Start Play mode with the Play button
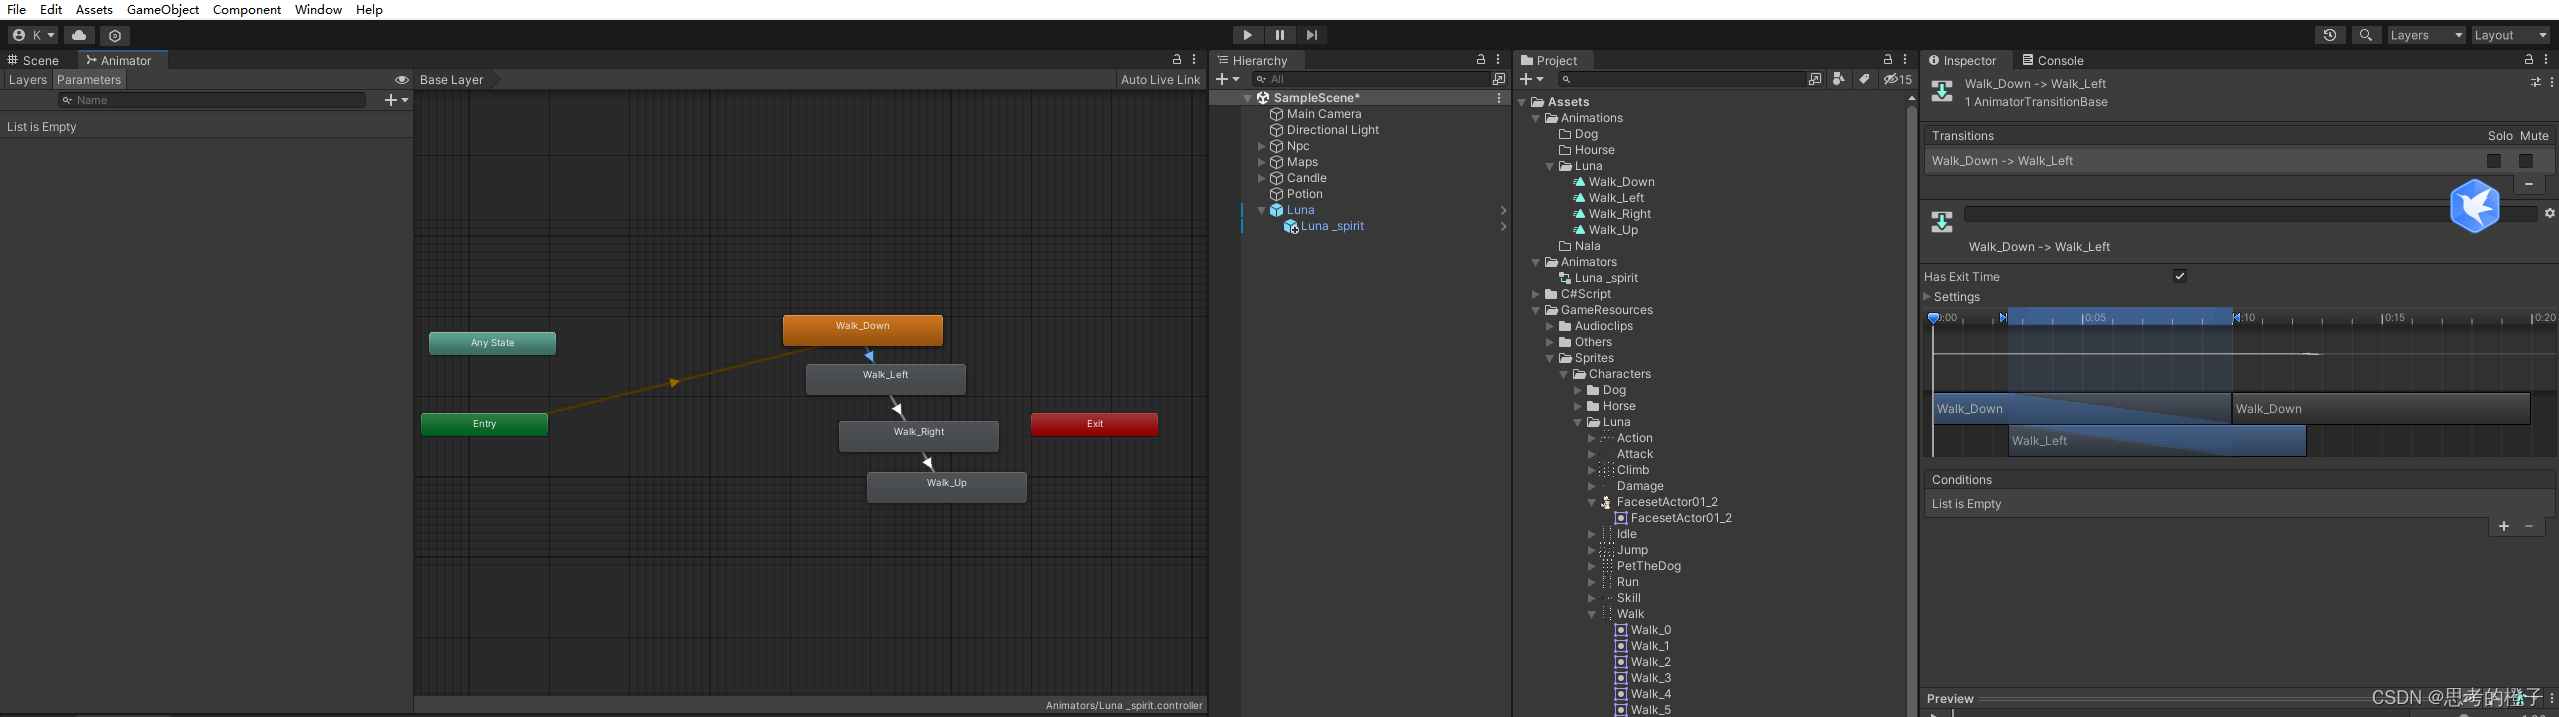2559x717 pixels. (x=1247, y=35)
